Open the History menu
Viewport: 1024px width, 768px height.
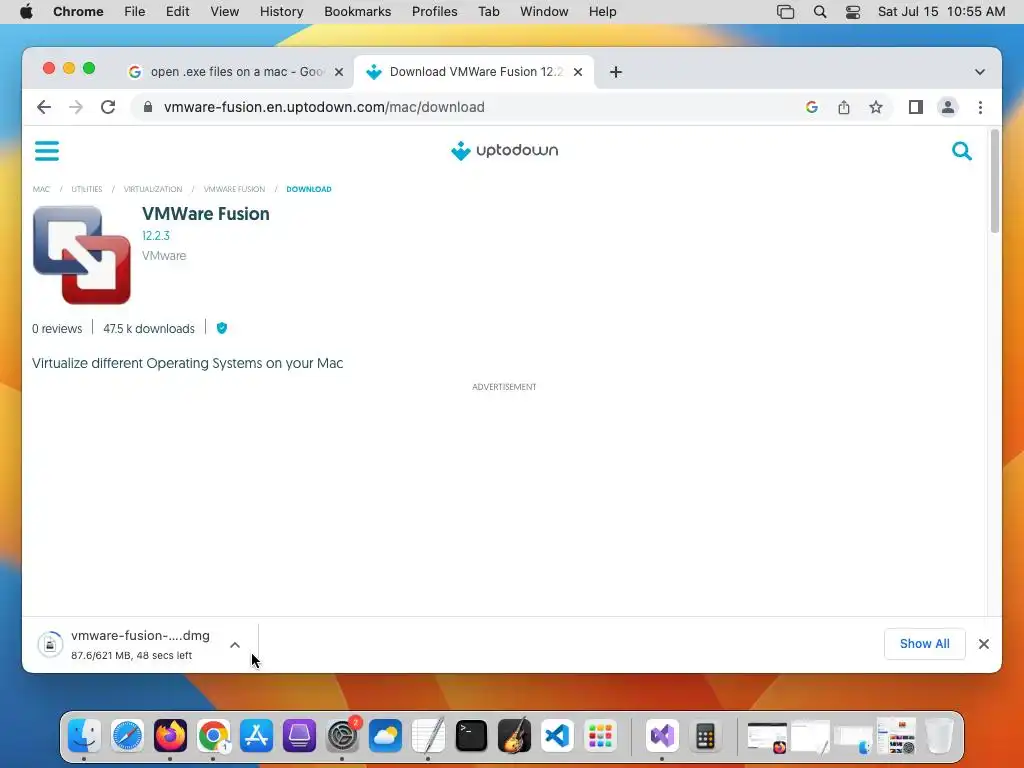click(281, 12)
